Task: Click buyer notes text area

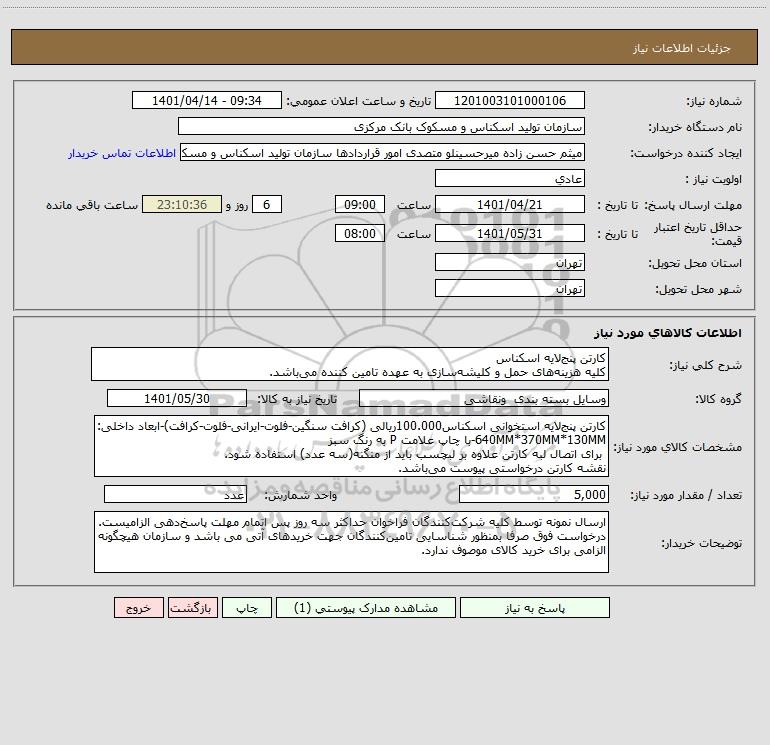Action: click(x=351, y=542)
